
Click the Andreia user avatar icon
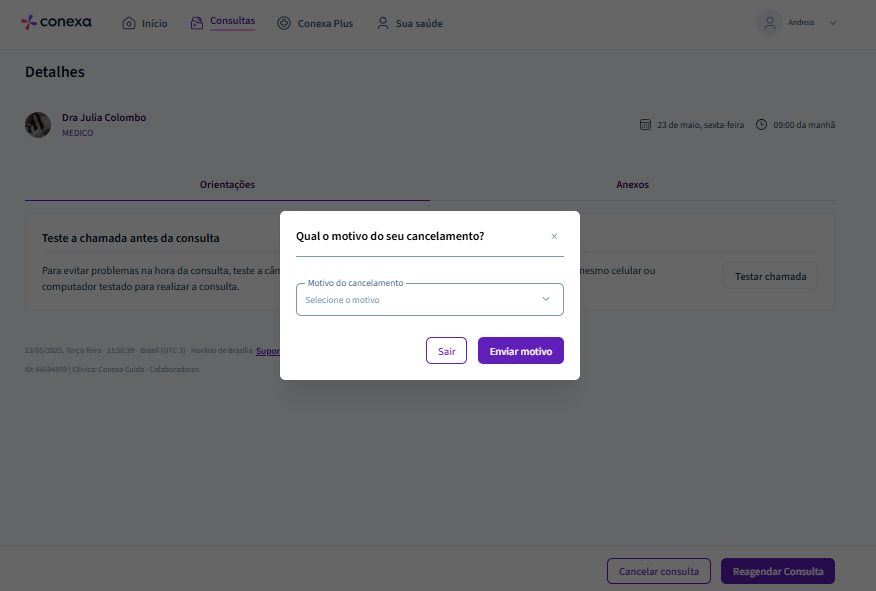pos(769,23)
